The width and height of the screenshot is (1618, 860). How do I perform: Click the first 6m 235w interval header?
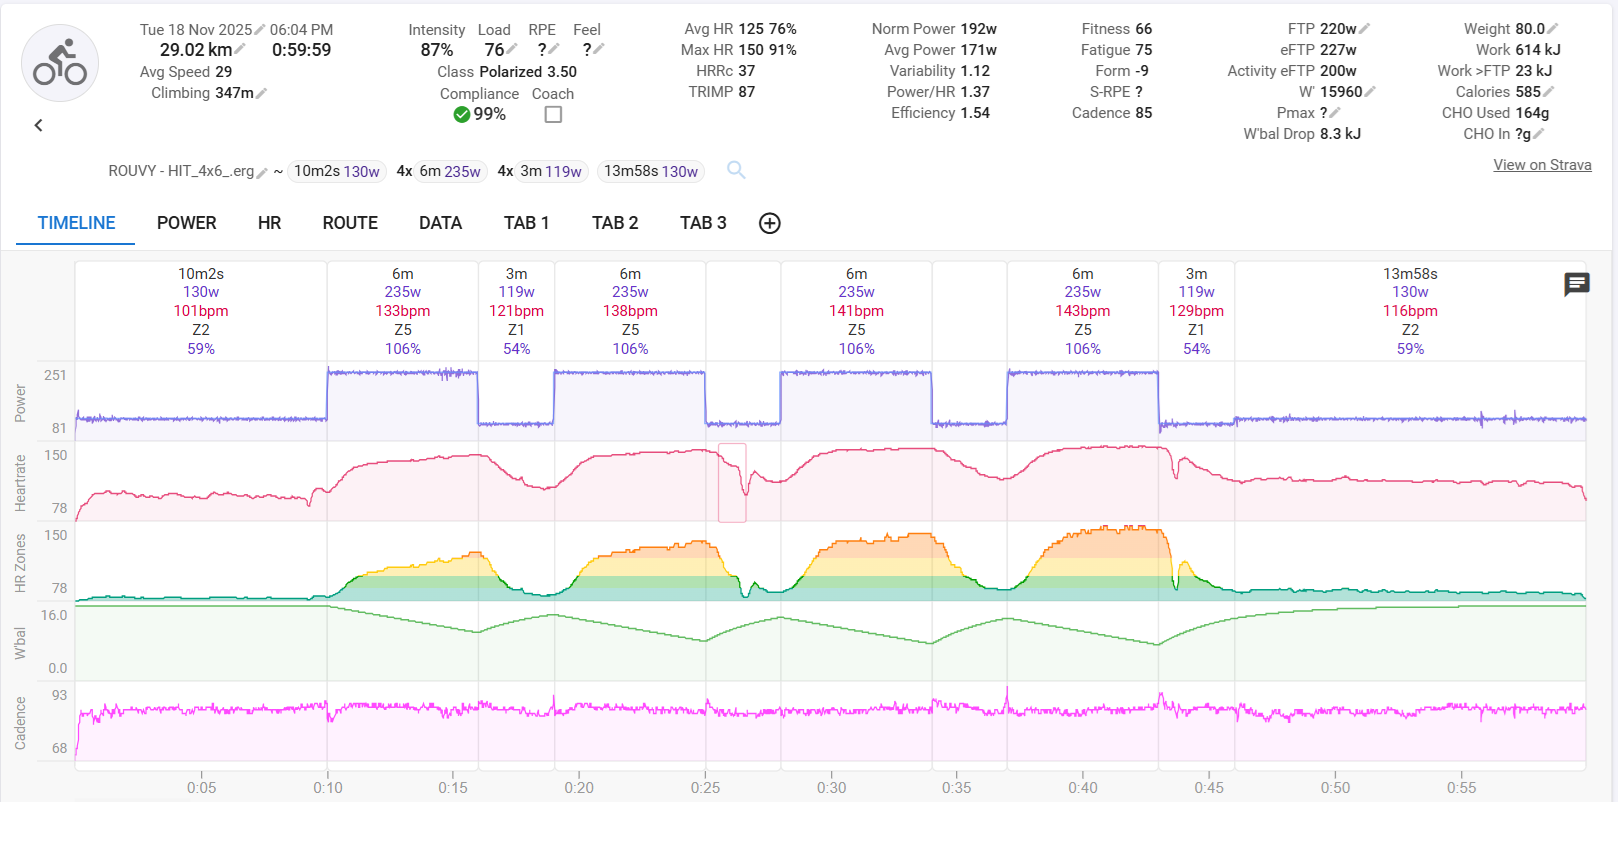(x=403, y=310)
